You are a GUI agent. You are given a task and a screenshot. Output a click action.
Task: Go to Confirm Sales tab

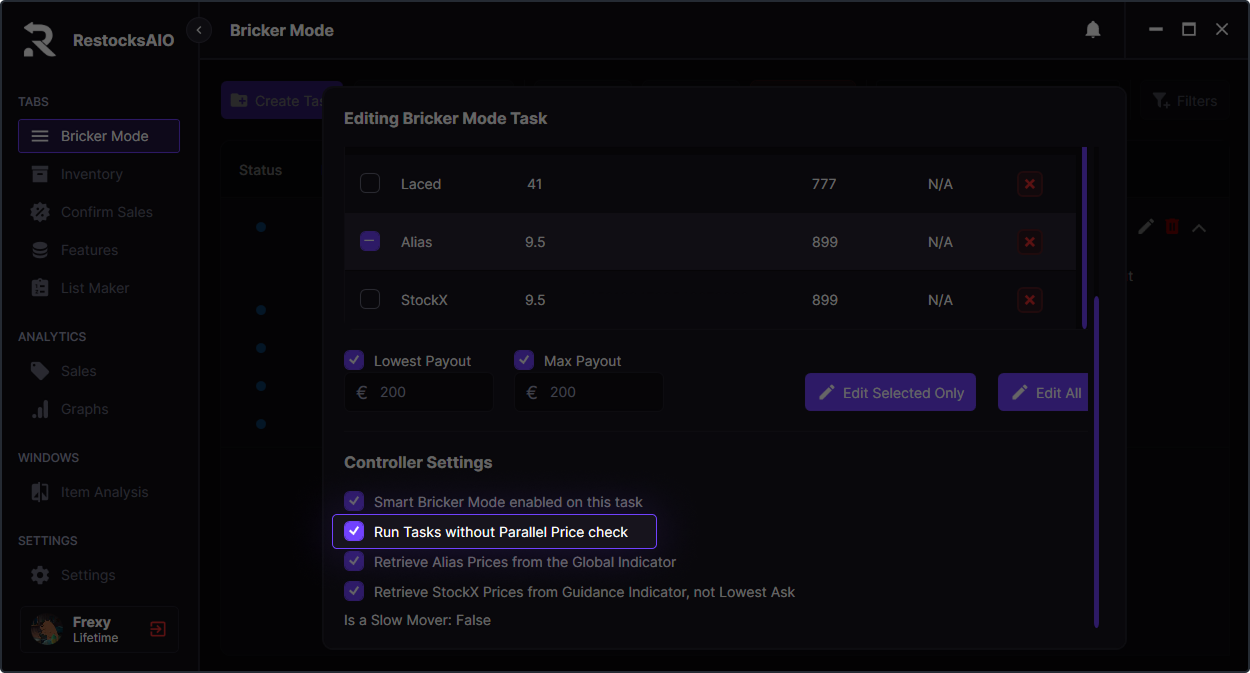click(x=106, y=212)
